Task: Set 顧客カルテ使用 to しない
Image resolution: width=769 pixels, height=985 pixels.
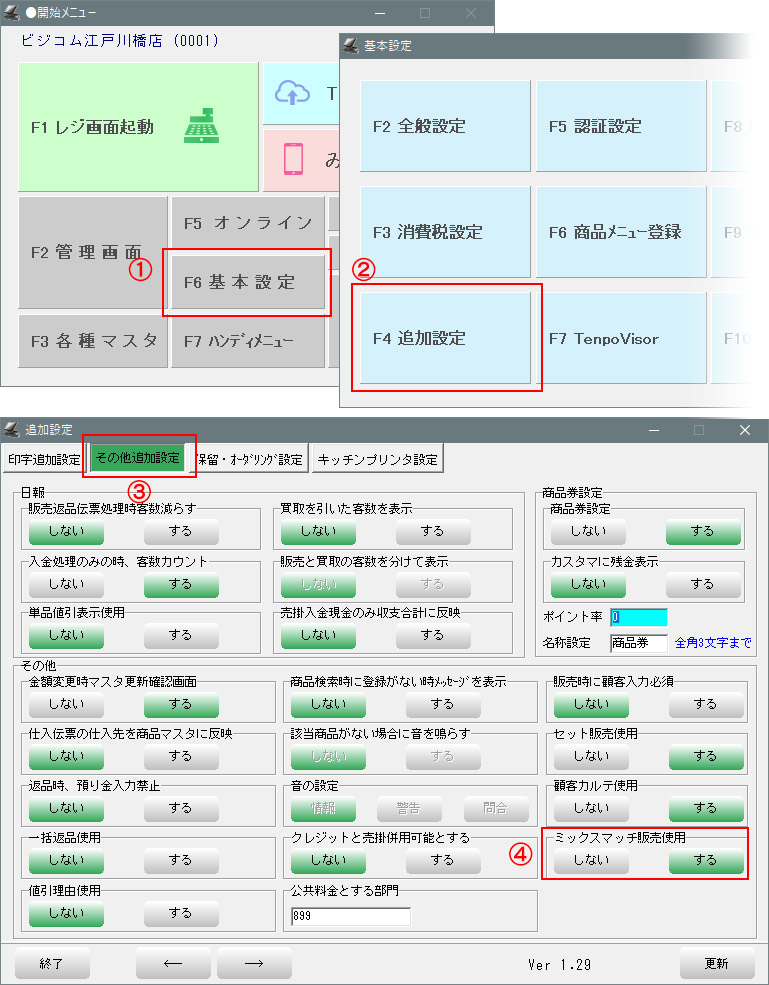Action: pyautogui.click(x=590, y=807)
